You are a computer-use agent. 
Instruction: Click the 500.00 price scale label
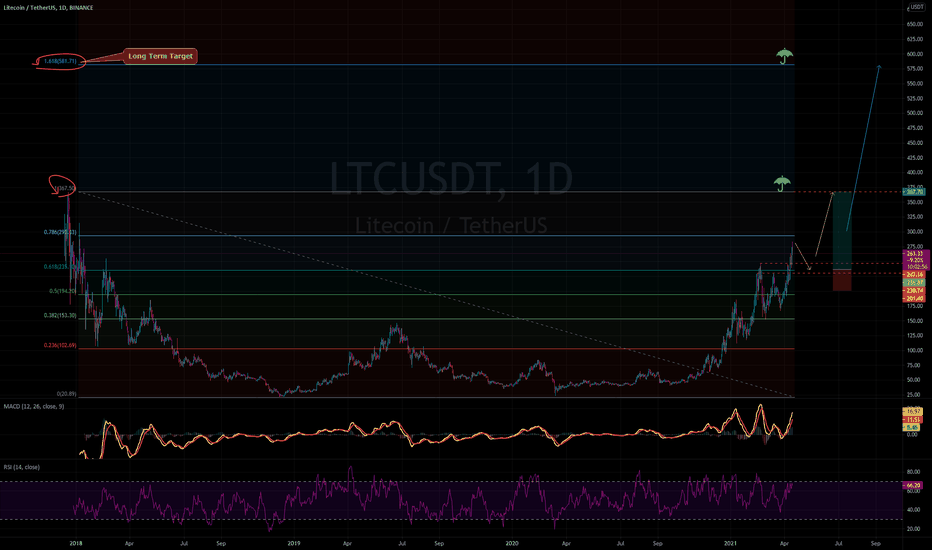(915, 113)
